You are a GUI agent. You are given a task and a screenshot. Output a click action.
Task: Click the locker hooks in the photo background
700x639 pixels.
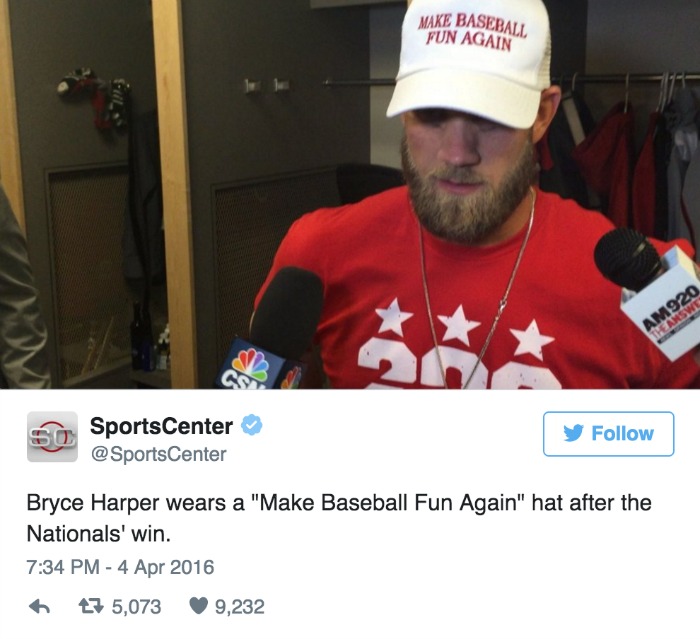click(x=267, y=85)
